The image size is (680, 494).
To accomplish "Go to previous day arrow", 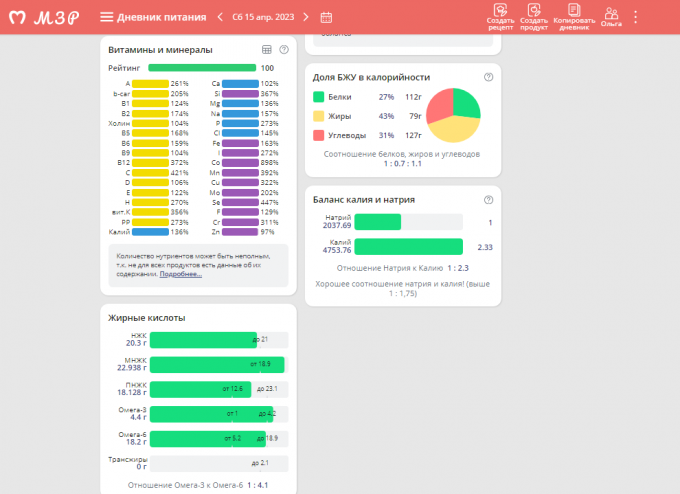I will pos(219,17).
